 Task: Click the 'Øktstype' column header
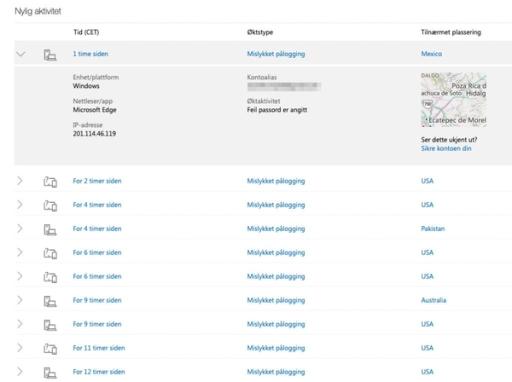pos(260,32)
